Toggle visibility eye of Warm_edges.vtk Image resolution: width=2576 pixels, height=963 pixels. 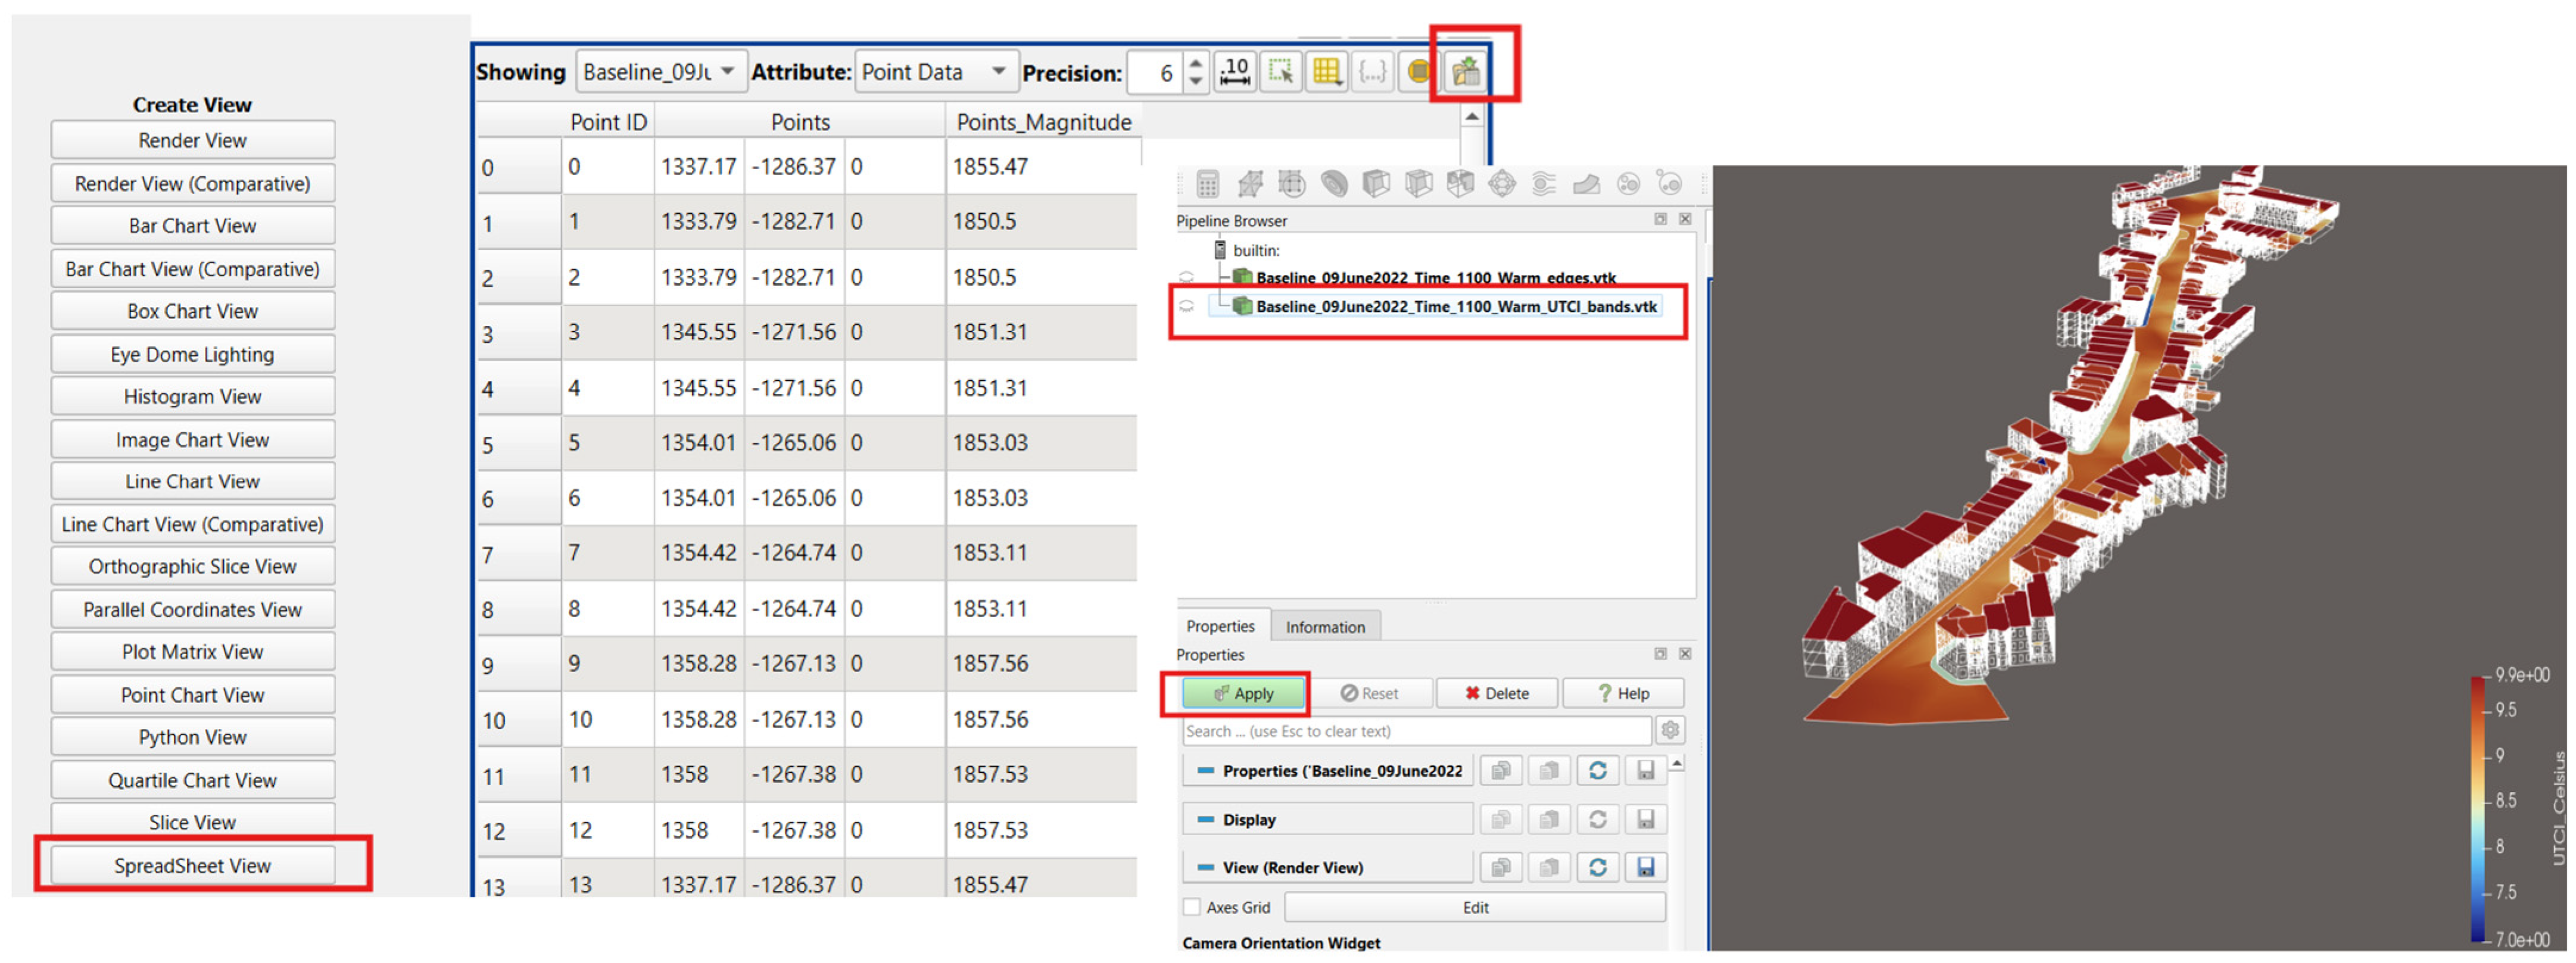[x=1187, y=278]
